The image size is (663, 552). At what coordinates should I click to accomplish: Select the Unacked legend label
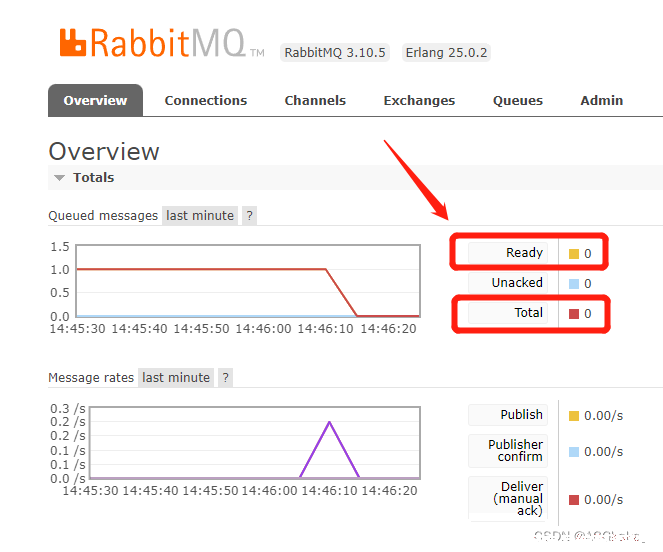point(508,283)
